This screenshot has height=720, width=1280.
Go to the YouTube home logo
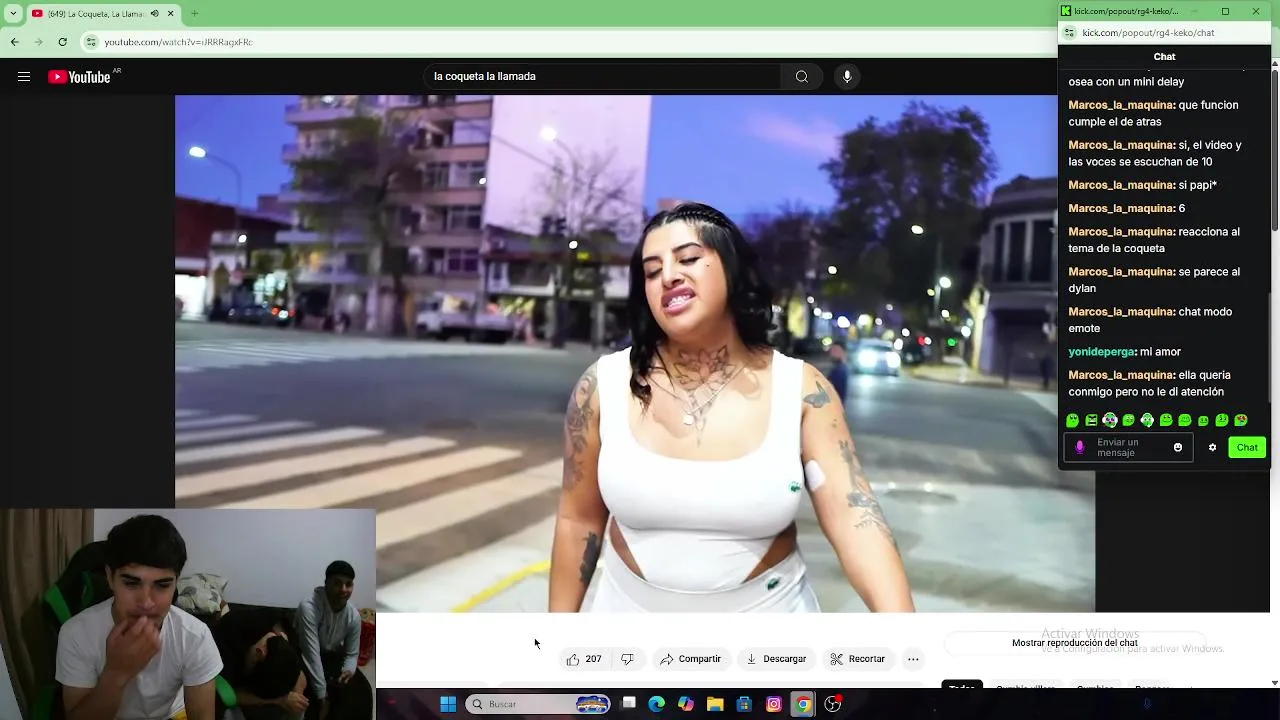pos(79,77)
